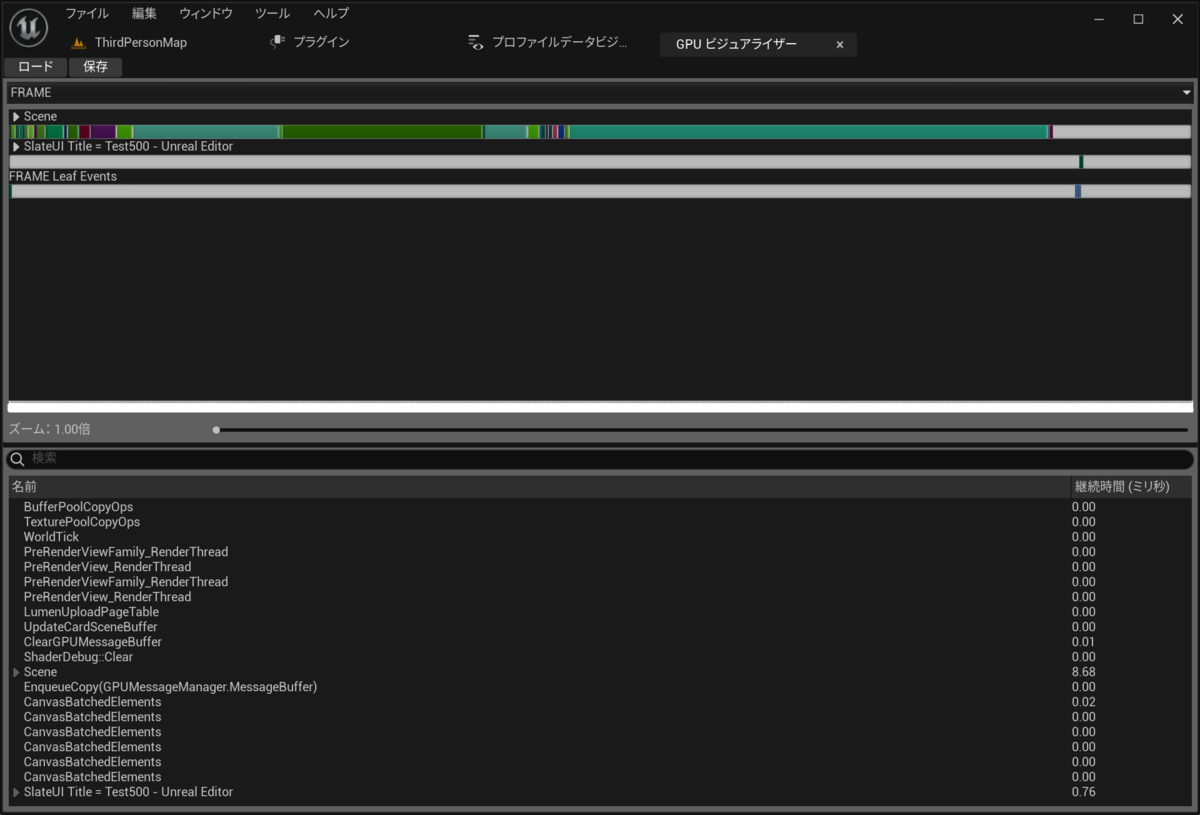Select the ClearGPUMessageBuffer row
Viewport: 1200px width, 815px height.
click(x=600, y=642)
